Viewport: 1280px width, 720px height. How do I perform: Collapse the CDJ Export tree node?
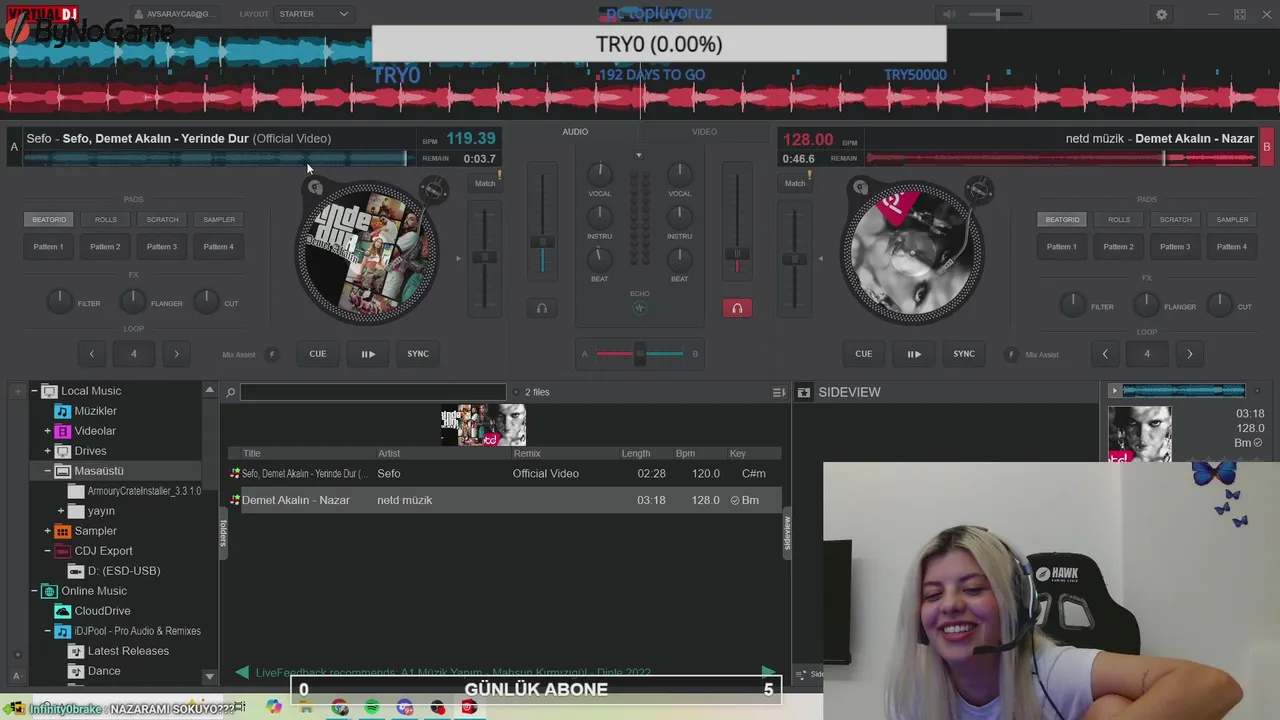point(47,551)
